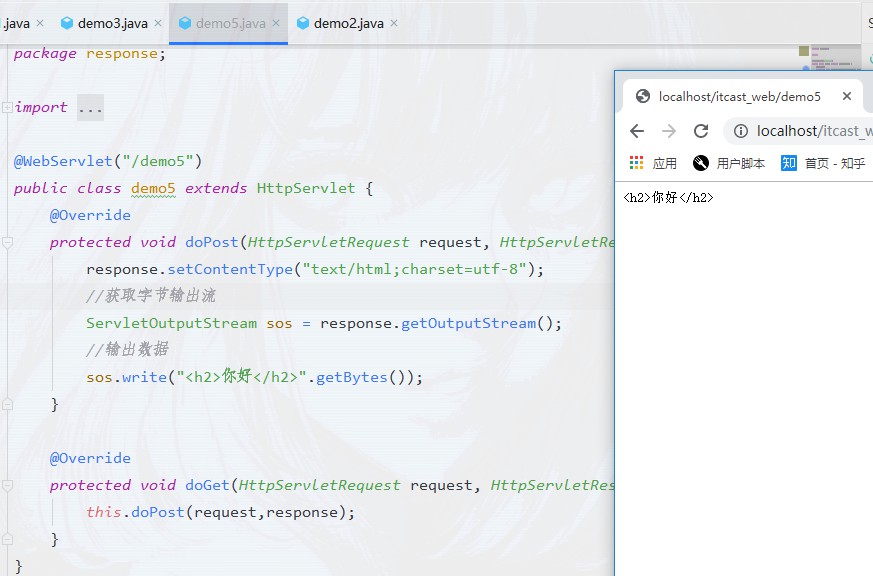This screenshot has width=873, height=576.
Task: Click the "text/html;charset=utf-8" string
Action: (414, 269)
